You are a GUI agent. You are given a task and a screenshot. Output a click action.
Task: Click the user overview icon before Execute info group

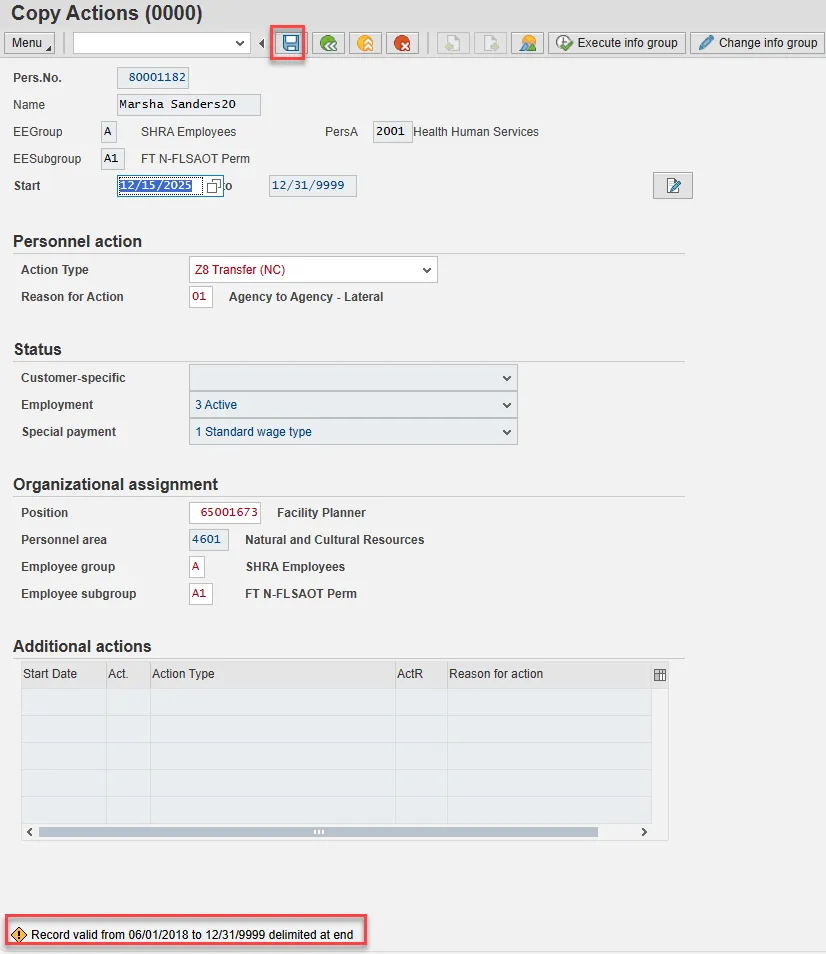pos(527,43)
